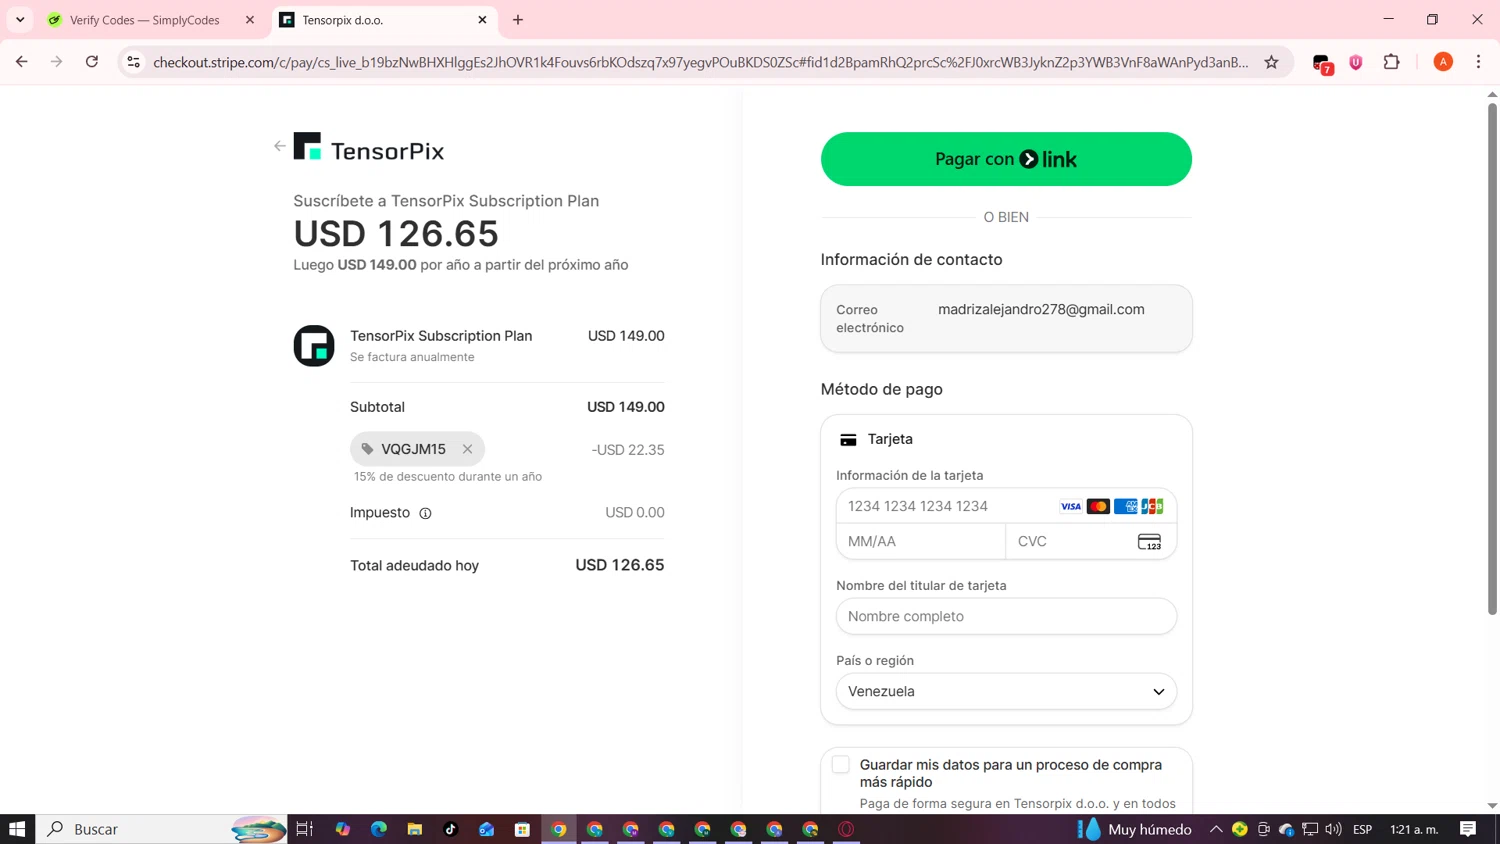Image resolution: width=1500 pixels, height=844 pixels.
Task: Open the country dropdown showing Venezuela
Action: pyautogui.click(x=1006, y=691)
